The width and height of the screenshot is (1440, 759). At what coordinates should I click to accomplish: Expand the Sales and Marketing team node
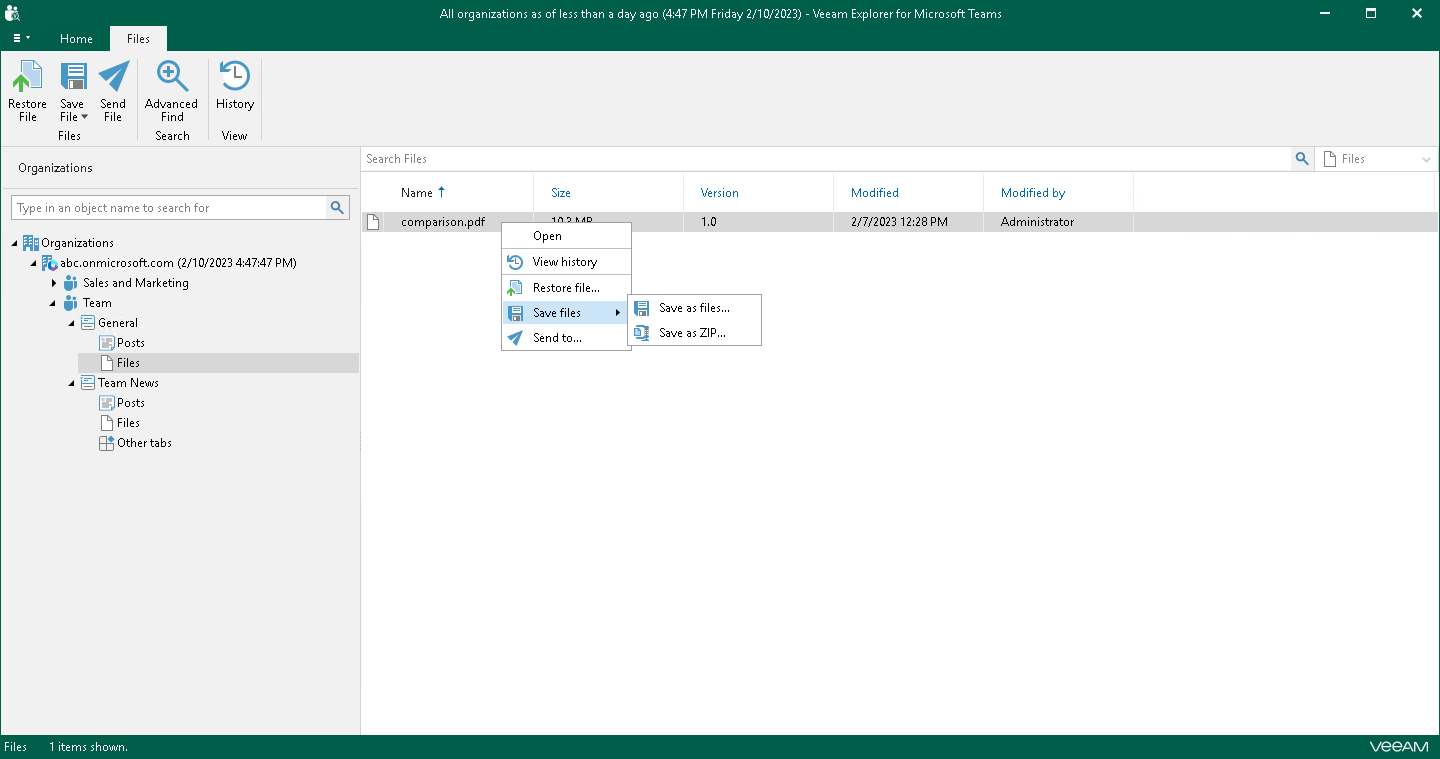[54, 283]
